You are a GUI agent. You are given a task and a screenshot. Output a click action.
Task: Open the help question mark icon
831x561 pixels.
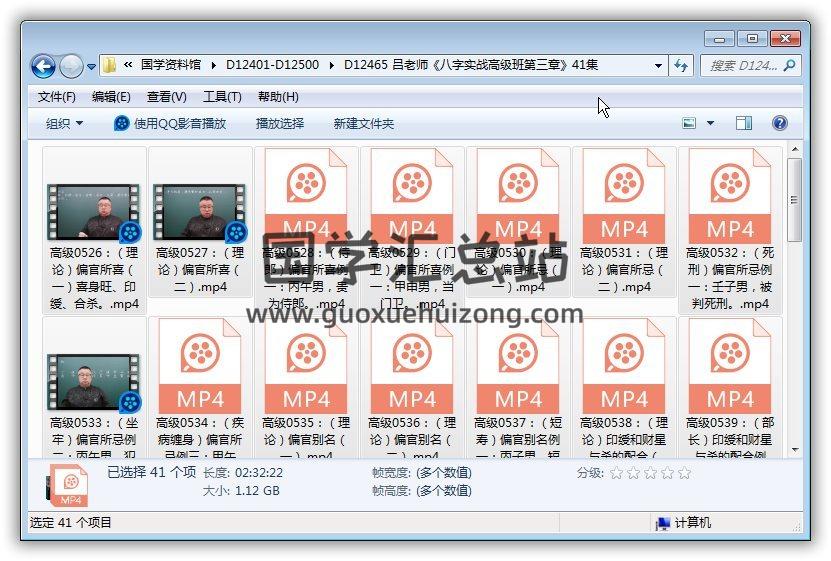click(780, 123)
